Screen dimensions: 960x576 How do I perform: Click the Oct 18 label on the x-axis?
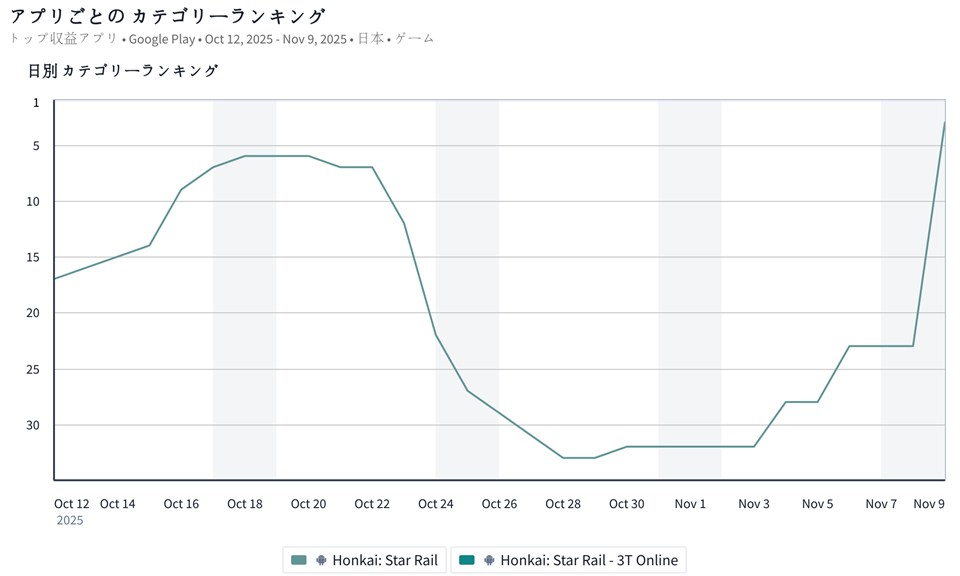(245, 504)
